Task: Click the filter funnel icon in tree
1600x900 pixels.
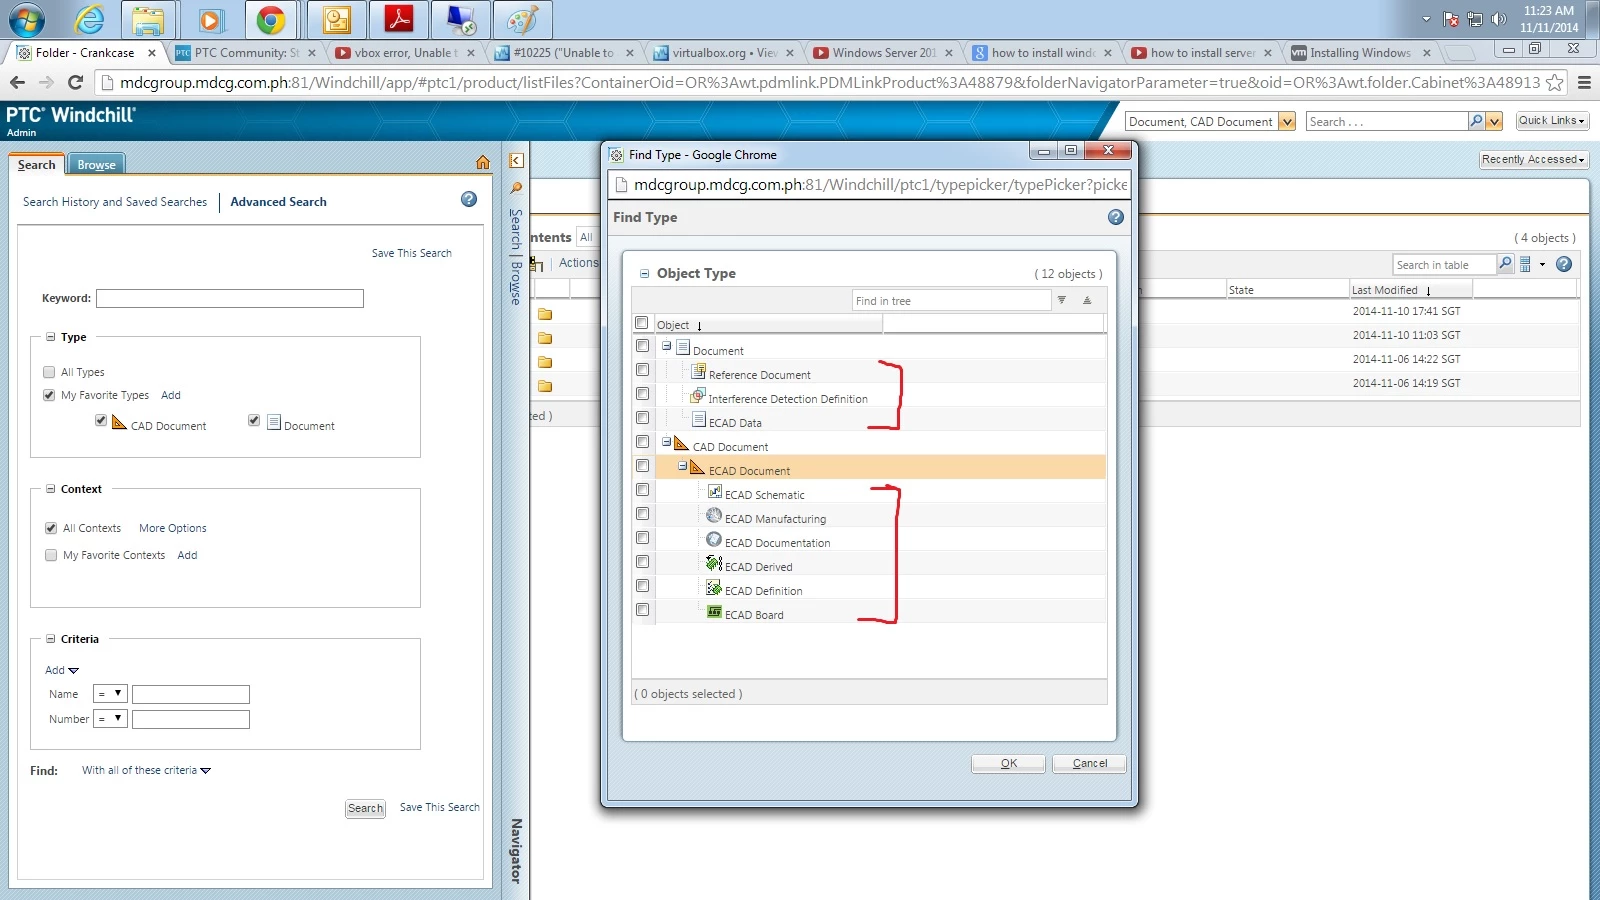Action: [x=1062, y=300]
